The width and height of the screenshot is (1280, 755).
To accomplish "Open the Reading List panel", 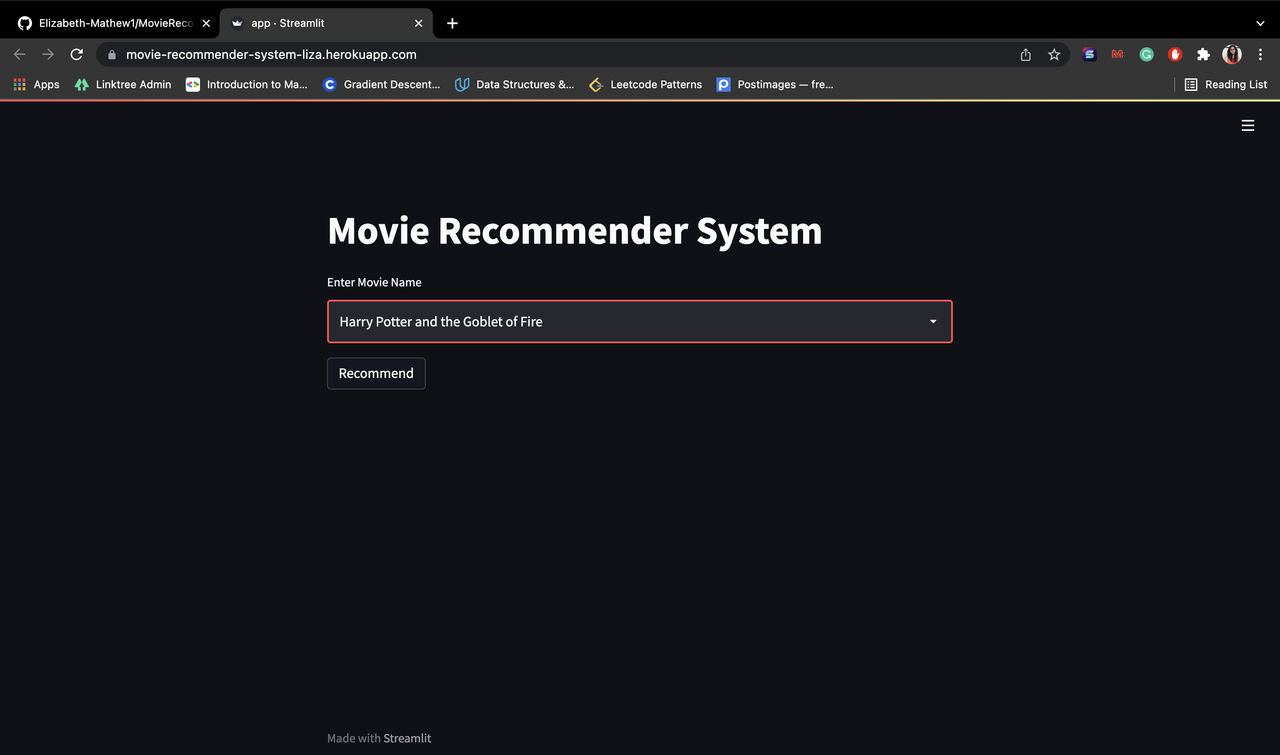I will [x=1226, y=84].
